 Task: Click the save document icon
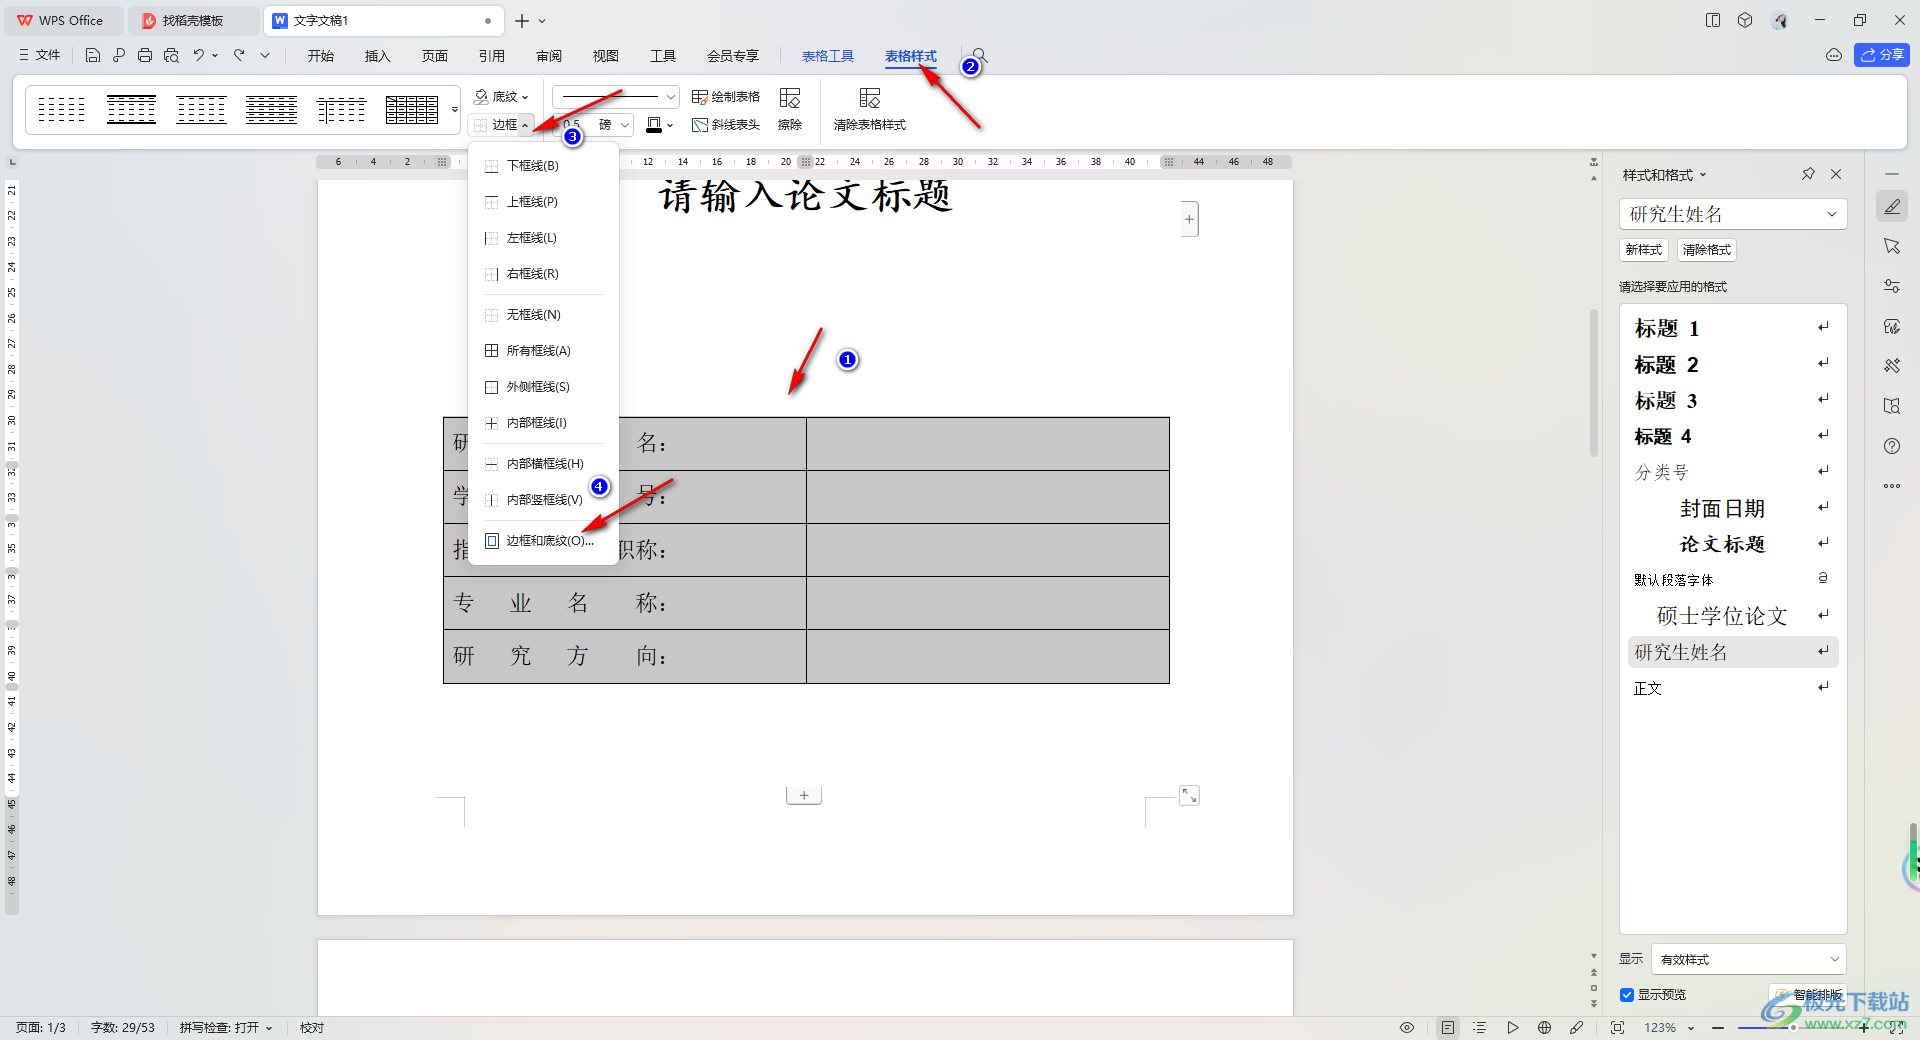pyautogui.click(x=93, y=55)
